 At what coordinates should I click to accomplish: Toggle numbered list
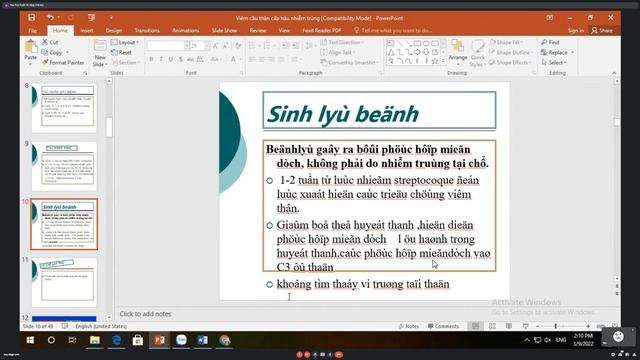coord(267,45)
